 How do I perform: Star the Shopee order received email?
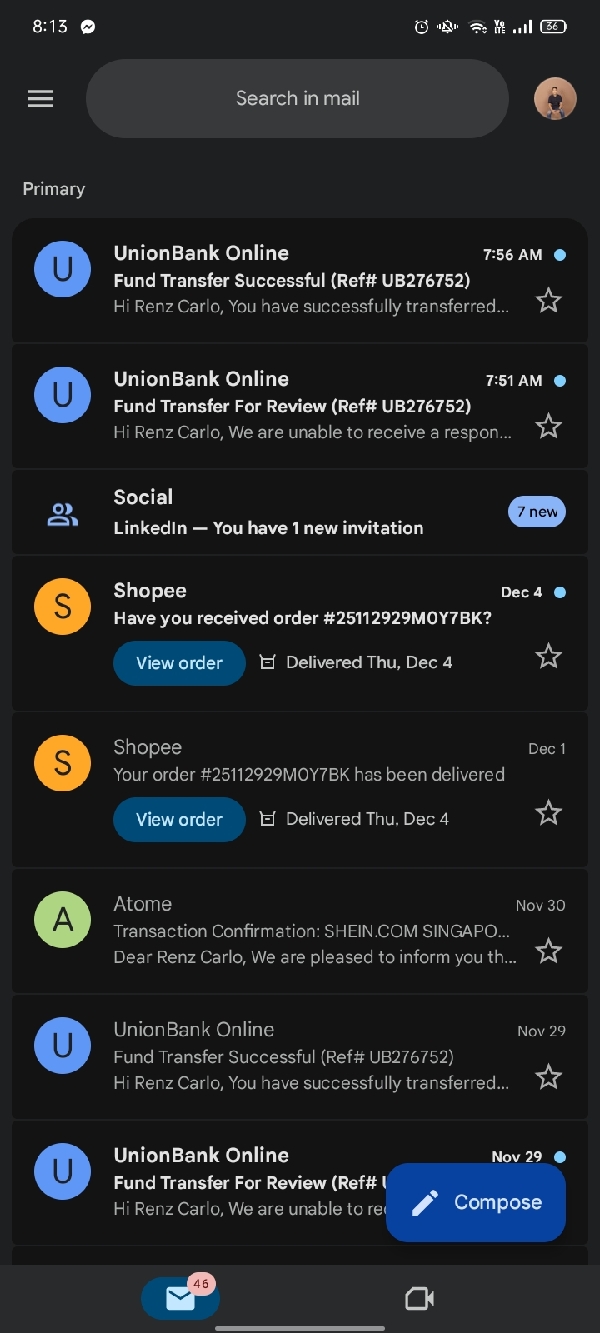[x=548, y=656]
